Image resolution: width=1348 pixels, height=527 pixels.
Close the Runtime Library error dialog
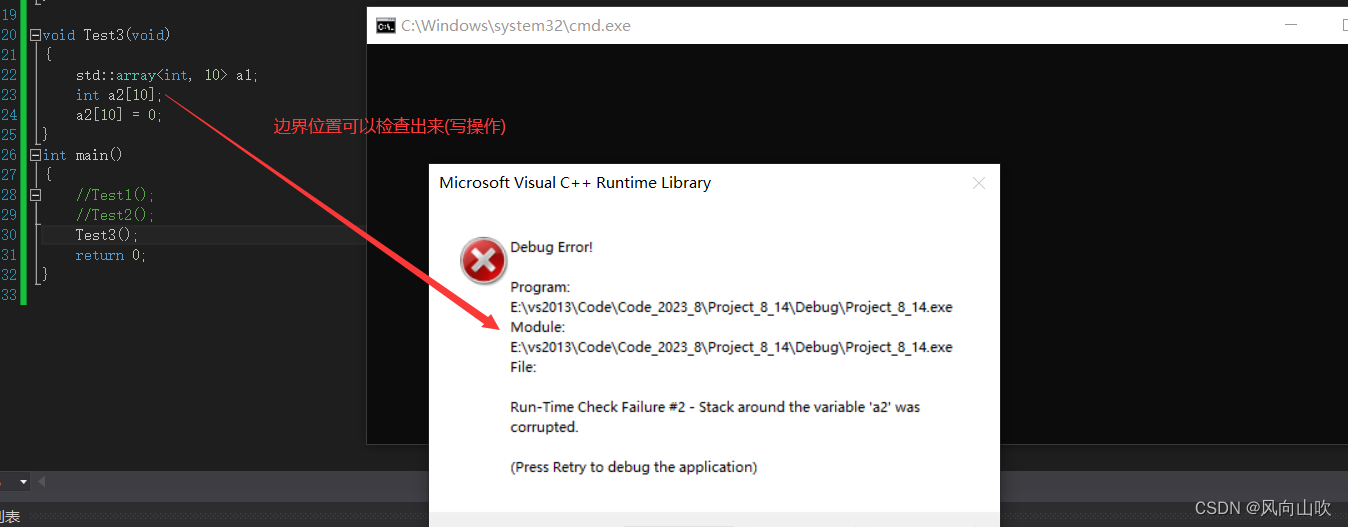coord(979,183)
